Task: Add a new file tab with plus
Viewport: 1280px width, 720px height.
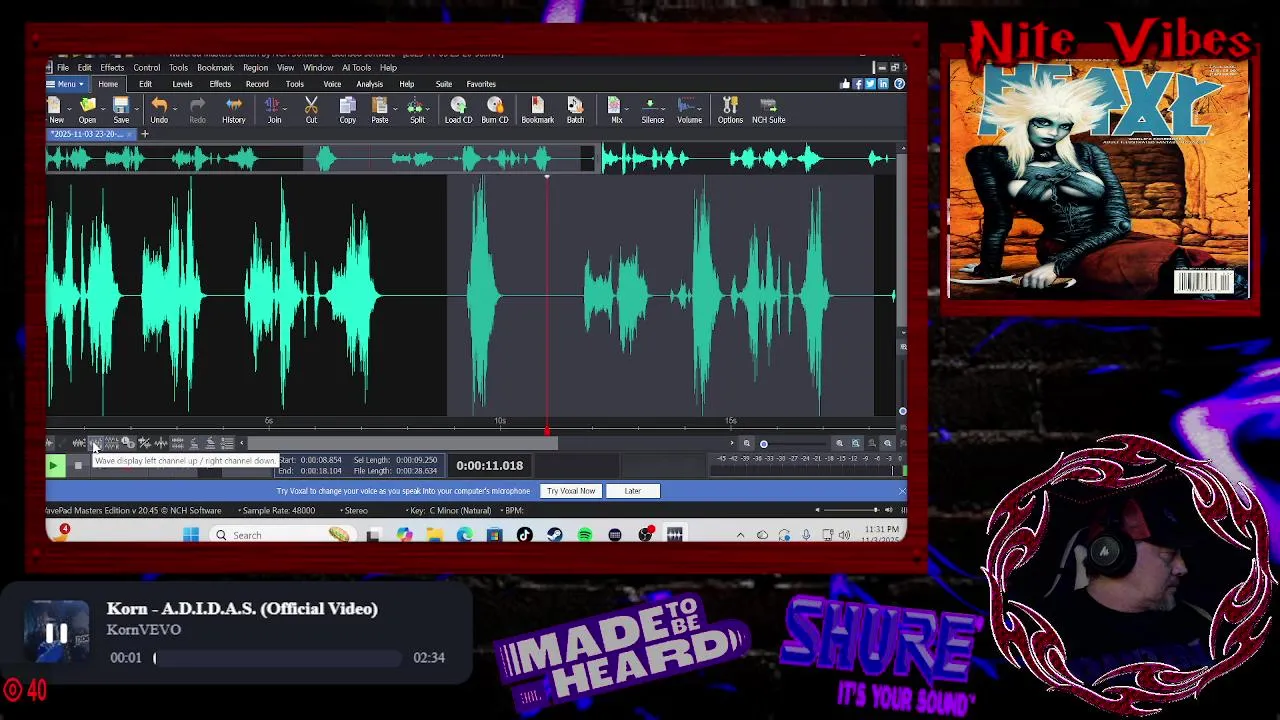Action: tap(144, 134)
